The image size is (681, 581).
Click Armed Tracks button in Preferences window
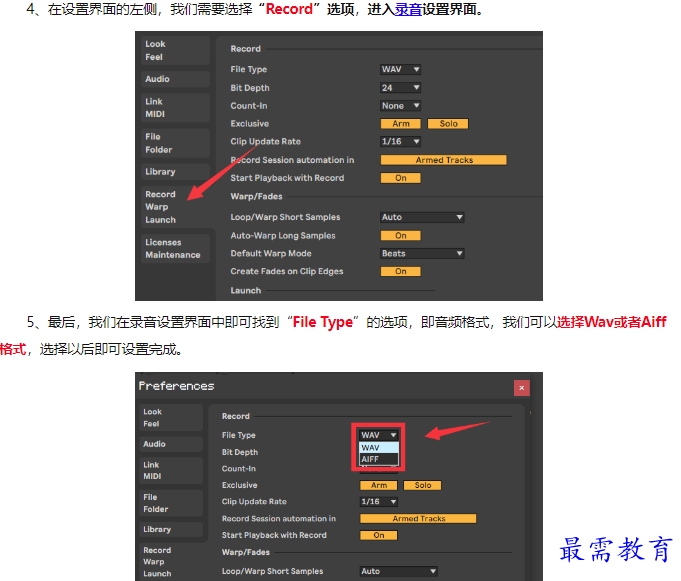coord(418,518)
